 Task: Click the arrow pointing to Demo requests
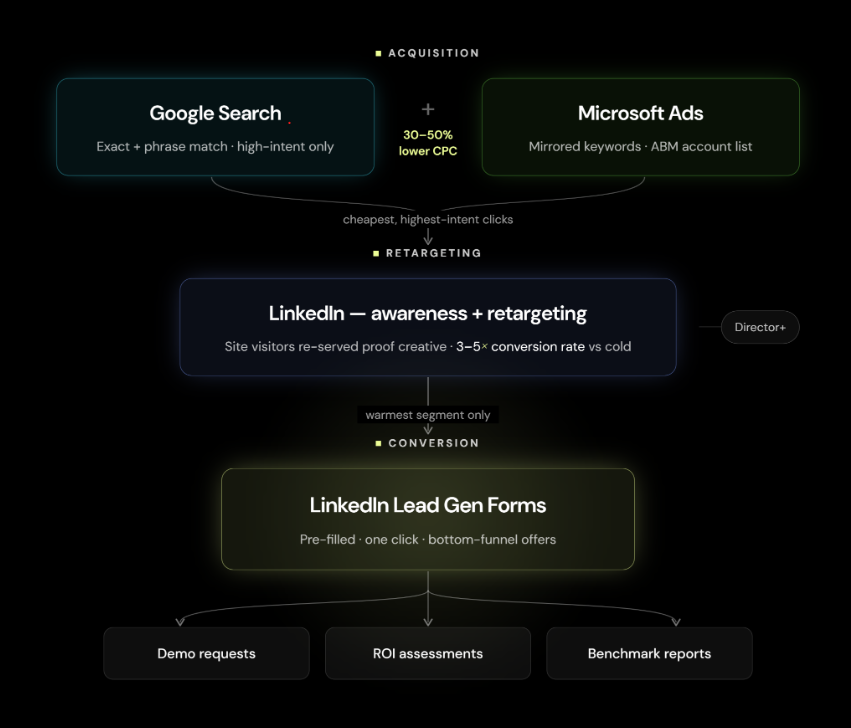coord(180,622)
